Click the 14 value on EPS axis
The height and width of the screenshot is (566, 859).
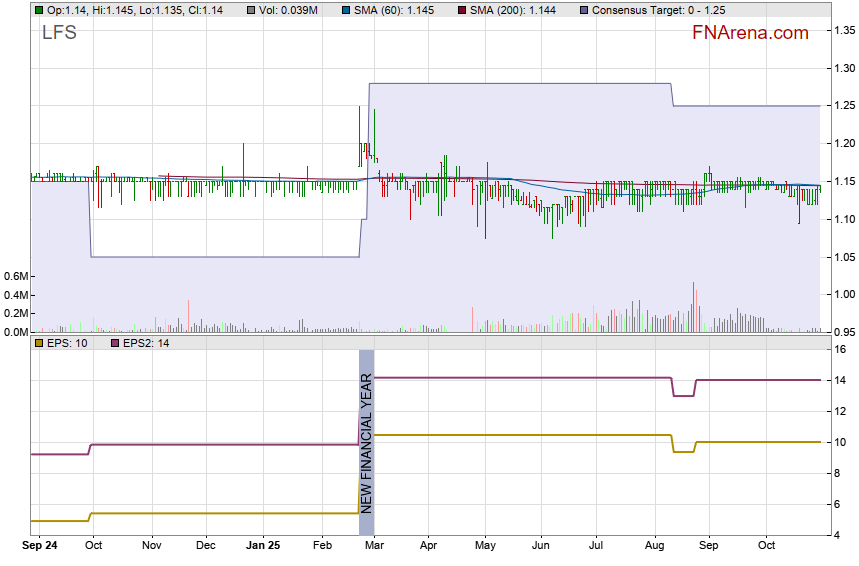pyautogui.click(x=841, y=380)
